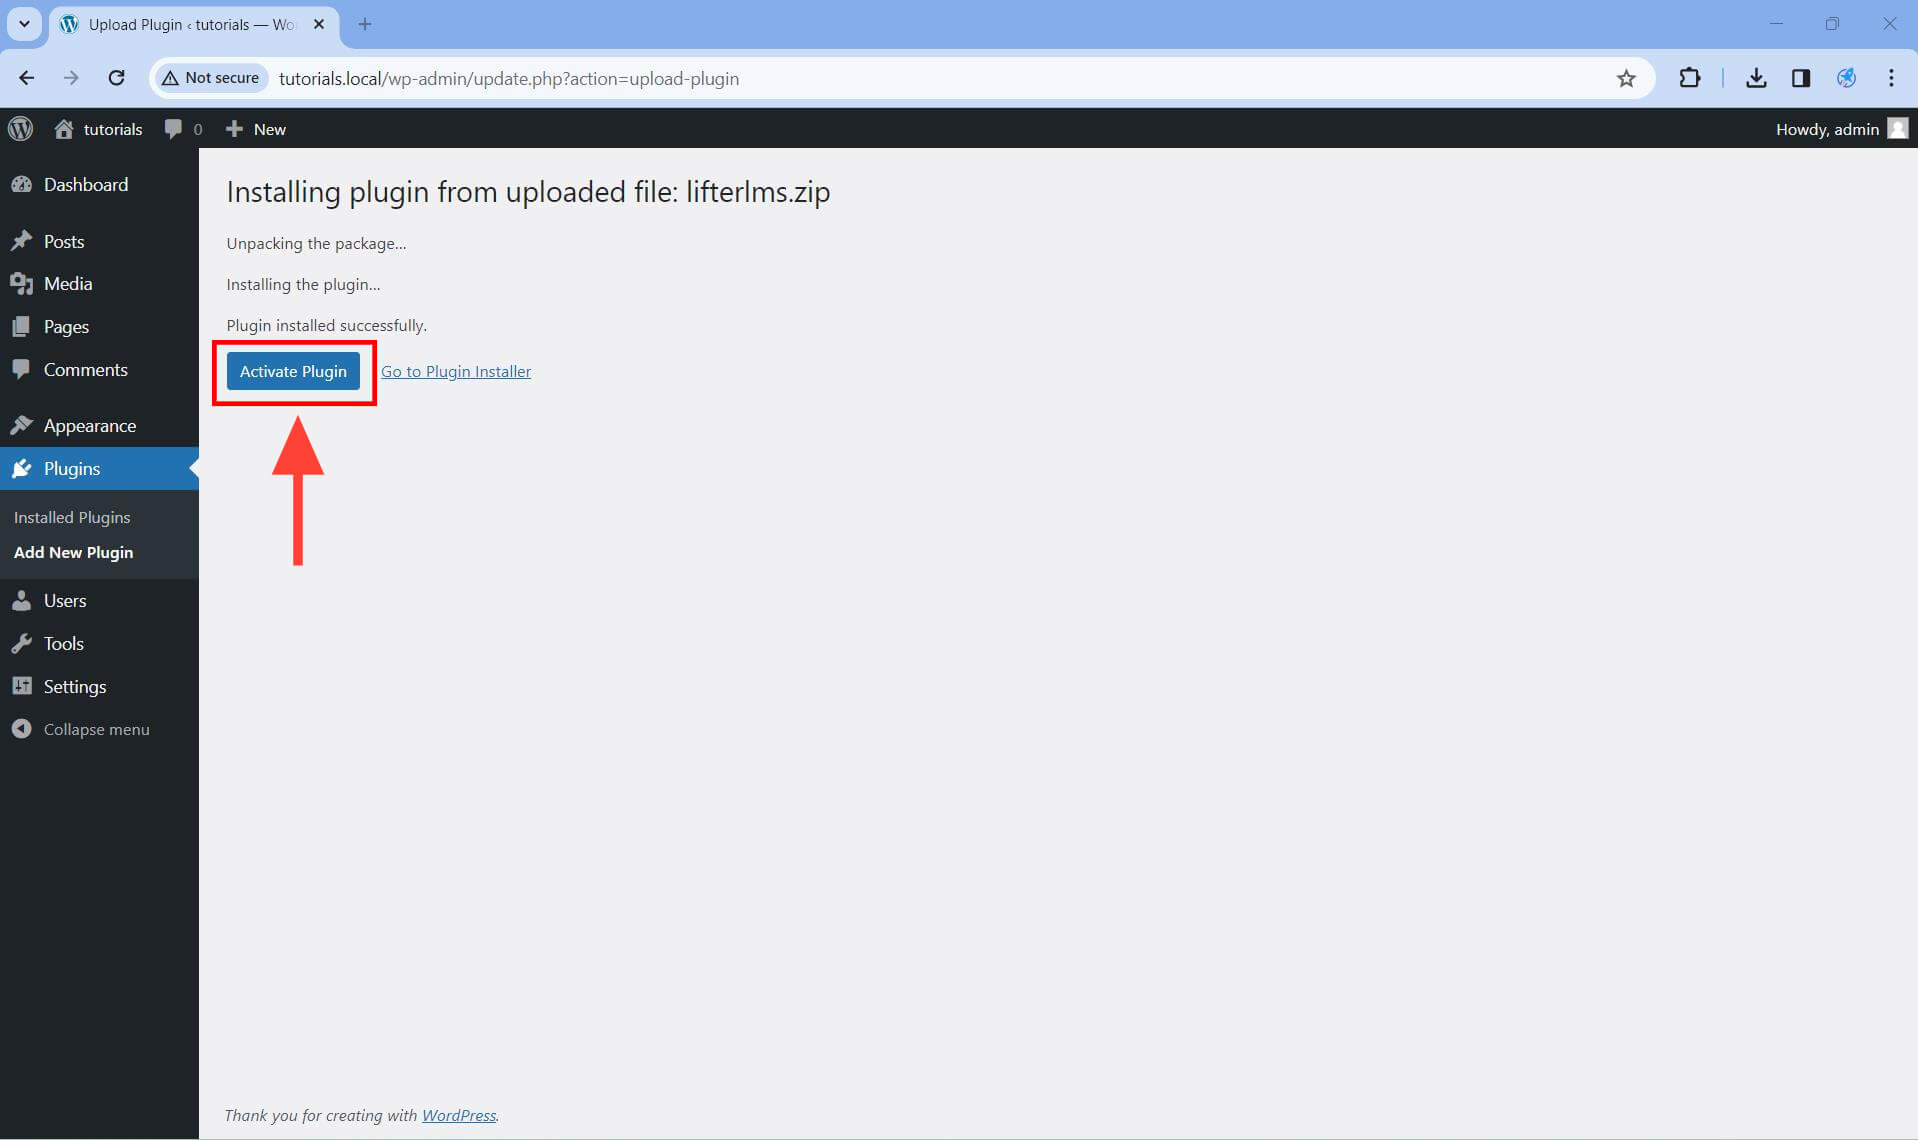The image size is (1918, 1140).
Task: Switch to Installed Plugins menu item
Action: (72, 517)
